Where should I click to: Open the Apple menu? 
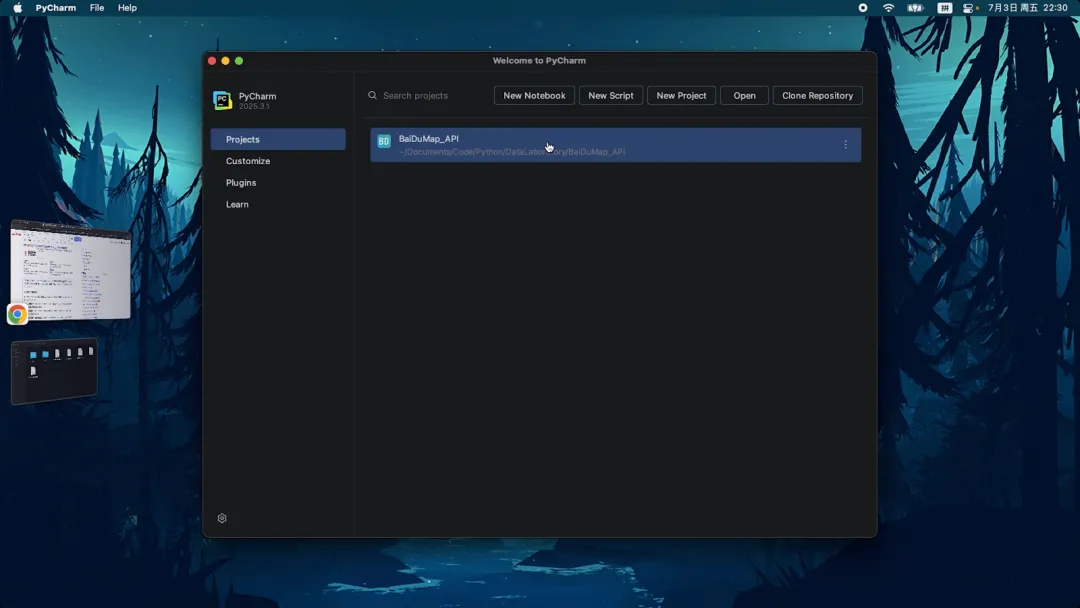click(17, 8)
